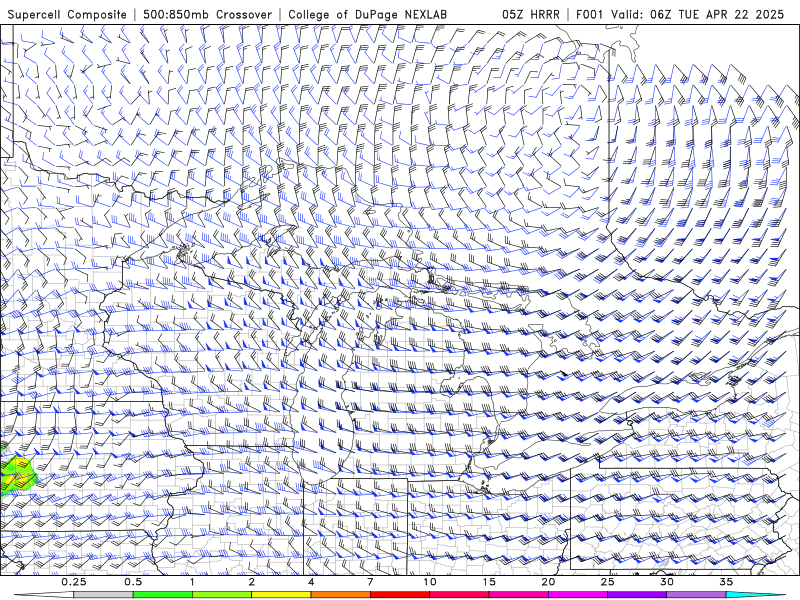This screenshot has height=600, width=800.
Task: Click the yellow color bar segment
Action: [281, 595]
